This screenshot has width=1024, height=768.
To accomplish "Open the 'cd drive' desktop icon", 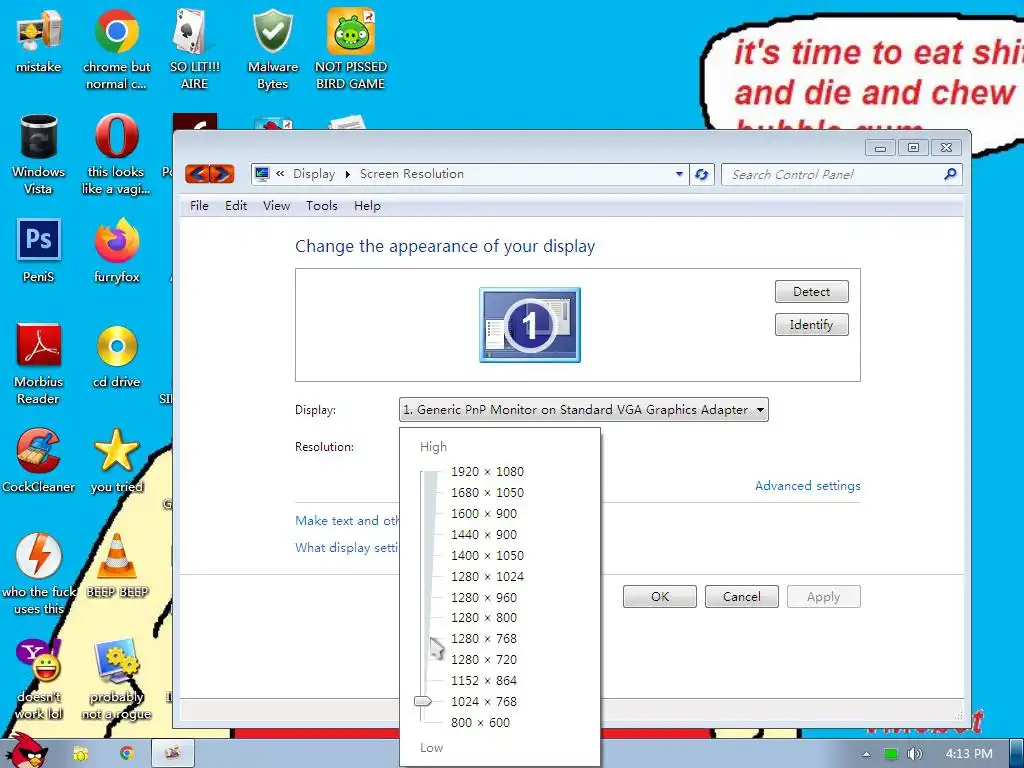I will (x=116, y=356).
